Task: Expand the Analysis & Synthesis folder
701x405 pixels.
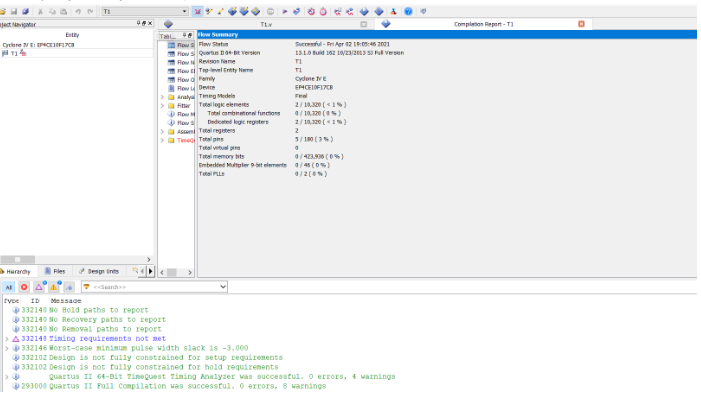Action: click(162, 97)
